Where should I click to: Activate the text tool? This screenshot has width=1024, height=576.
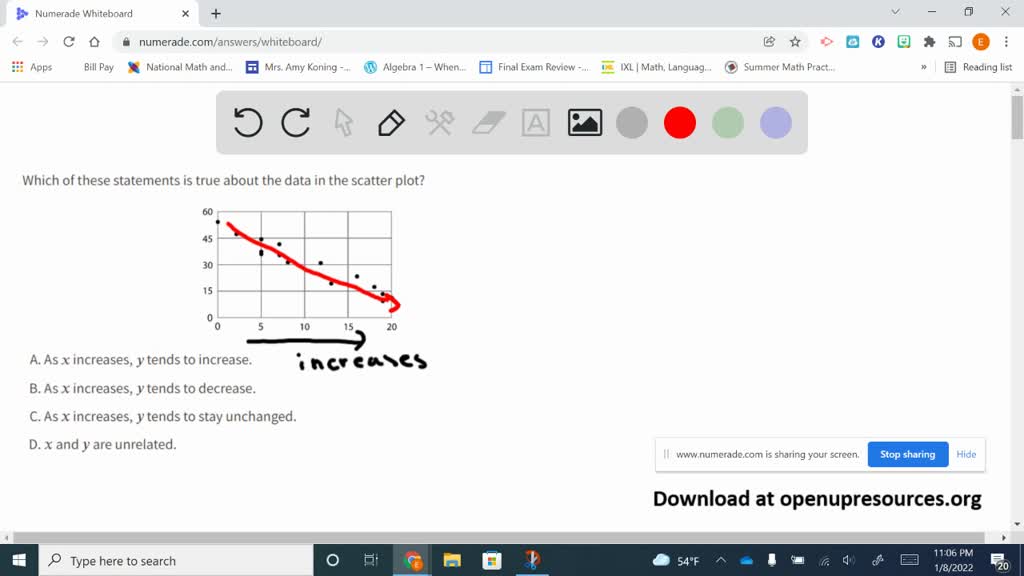(x=536, y=122)
